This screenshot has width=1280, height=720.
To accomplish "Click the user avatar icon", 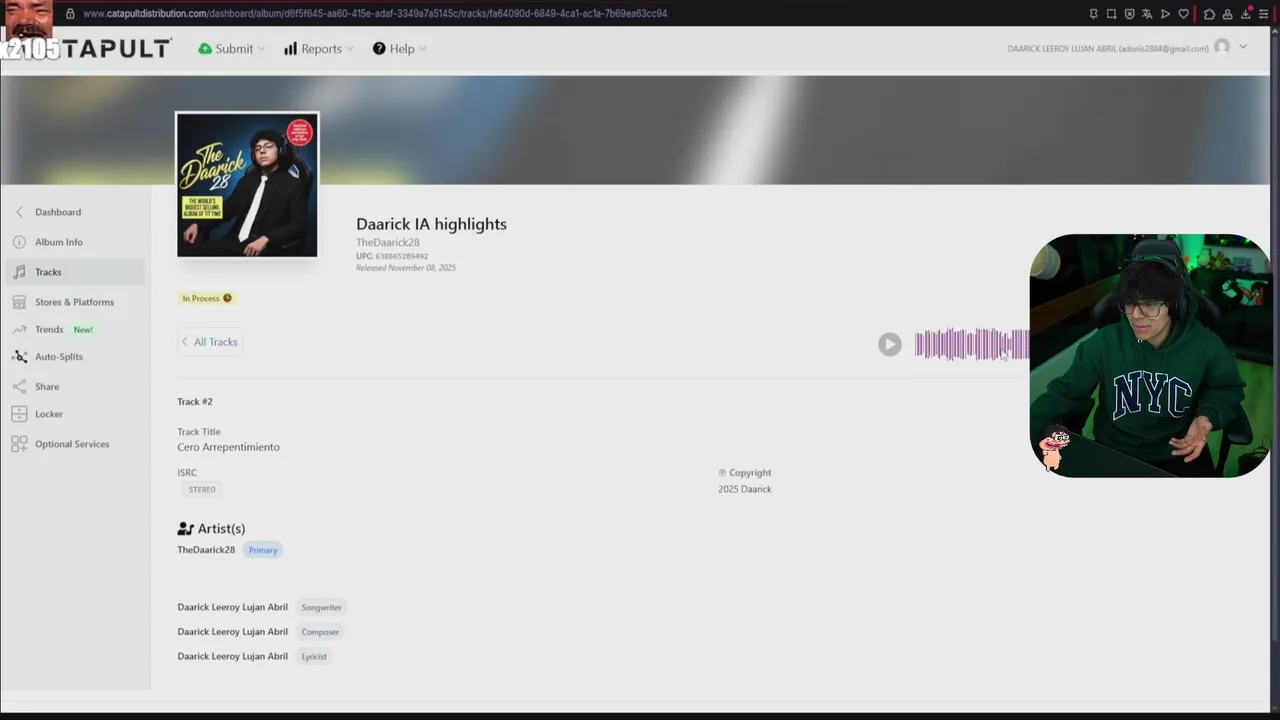I will pyautogui.click(x=1222, y=47).
